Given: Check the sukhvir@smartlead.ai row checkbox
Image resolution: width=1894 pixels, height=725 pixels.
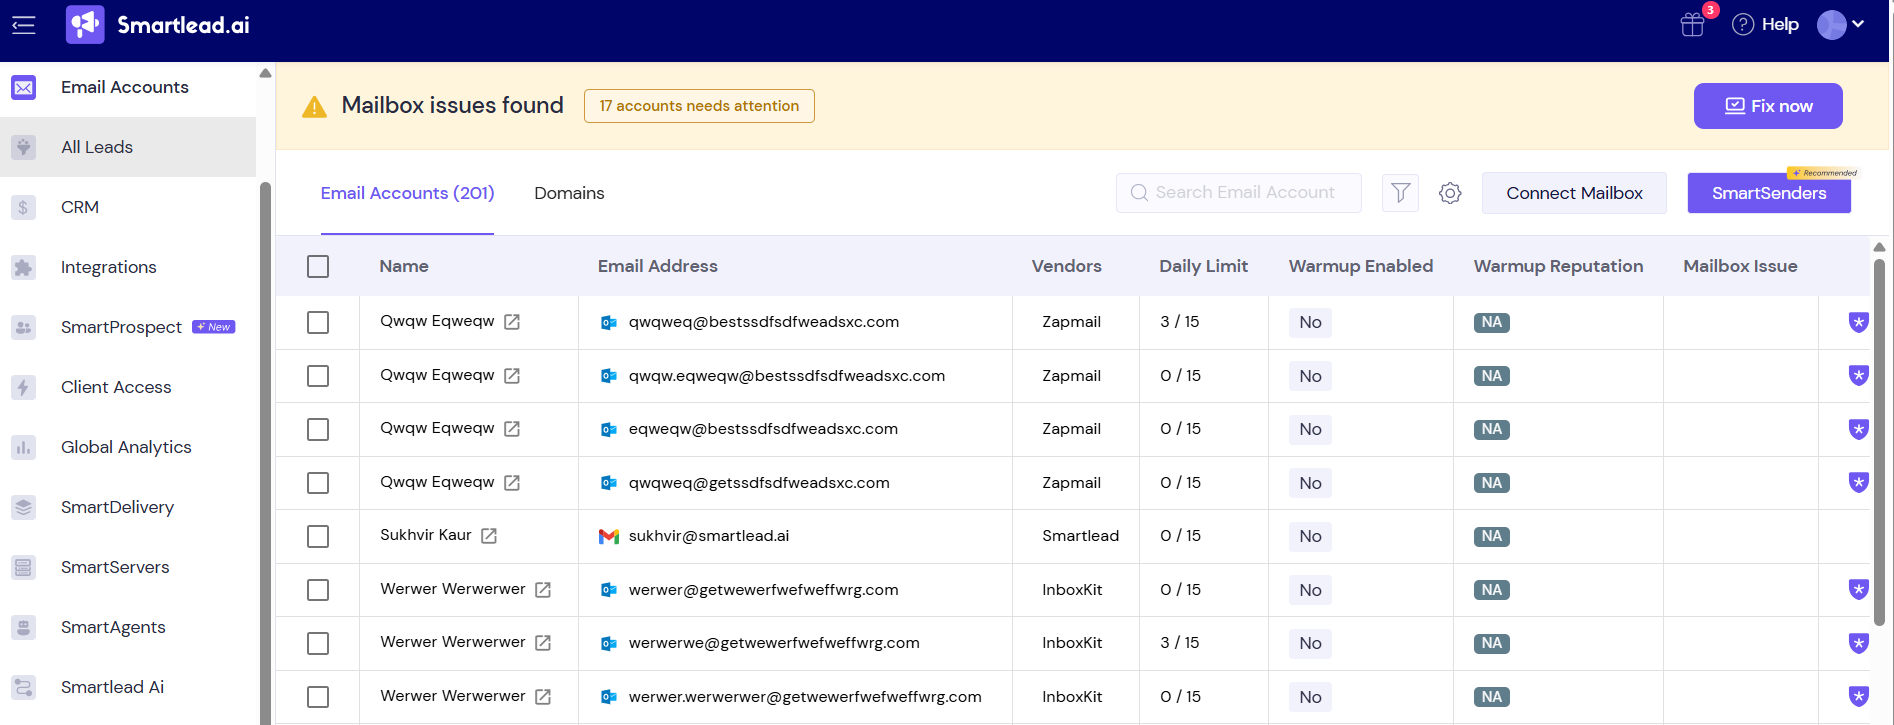Looking at the screenshot, I should [x=318, y=536].
